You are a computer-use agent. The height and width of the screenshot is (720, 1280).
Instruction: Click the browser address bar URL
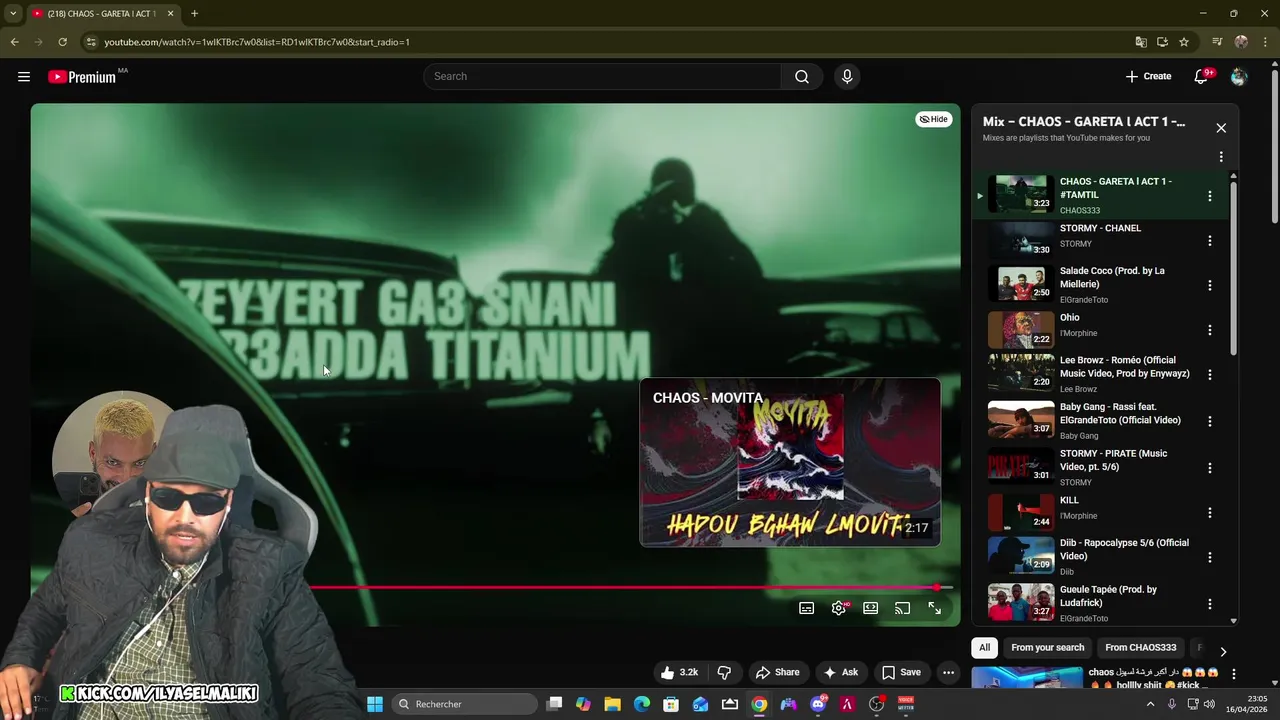[257, 42]
